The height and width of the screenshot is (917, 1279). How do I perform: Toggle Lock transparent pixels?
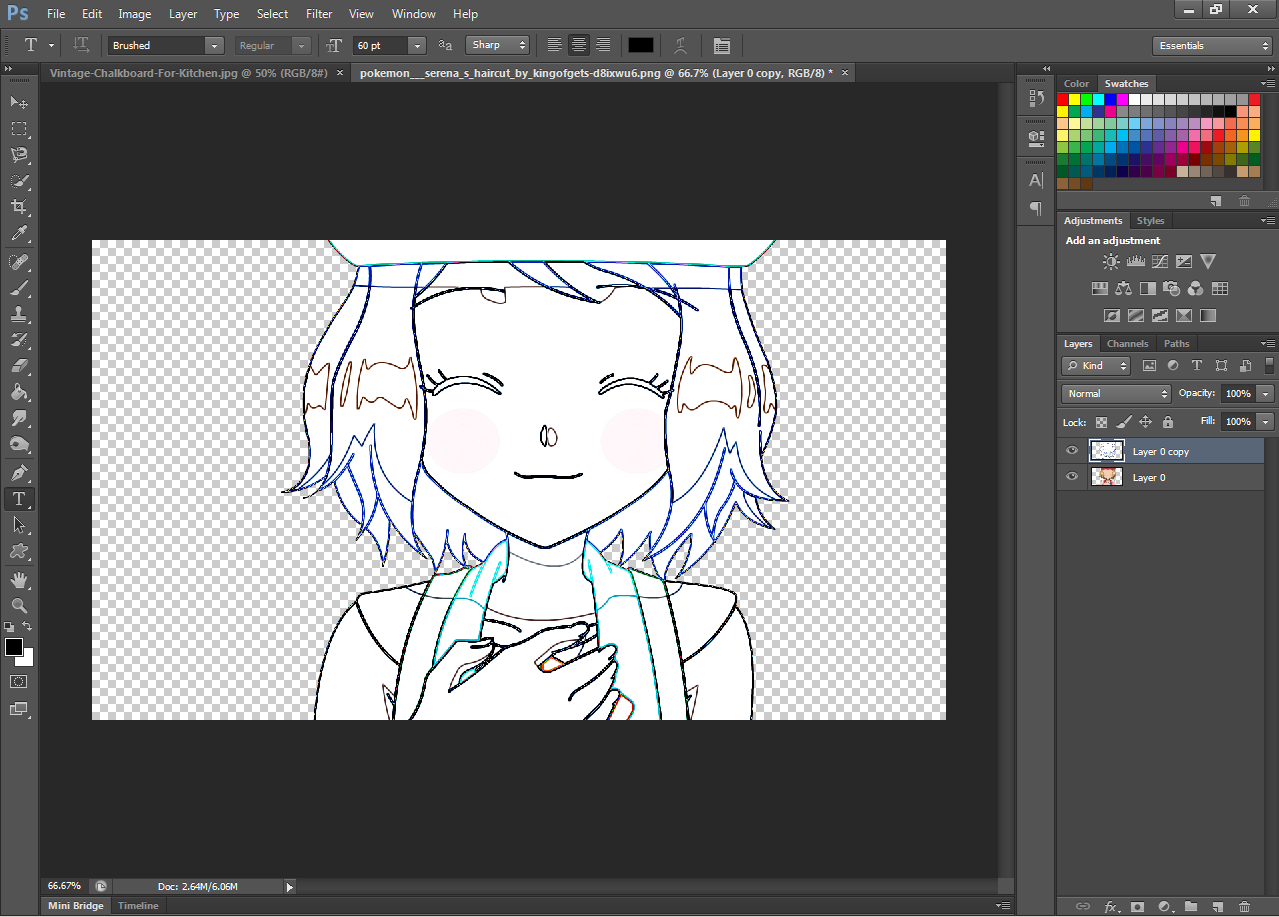pos(1102,422)
